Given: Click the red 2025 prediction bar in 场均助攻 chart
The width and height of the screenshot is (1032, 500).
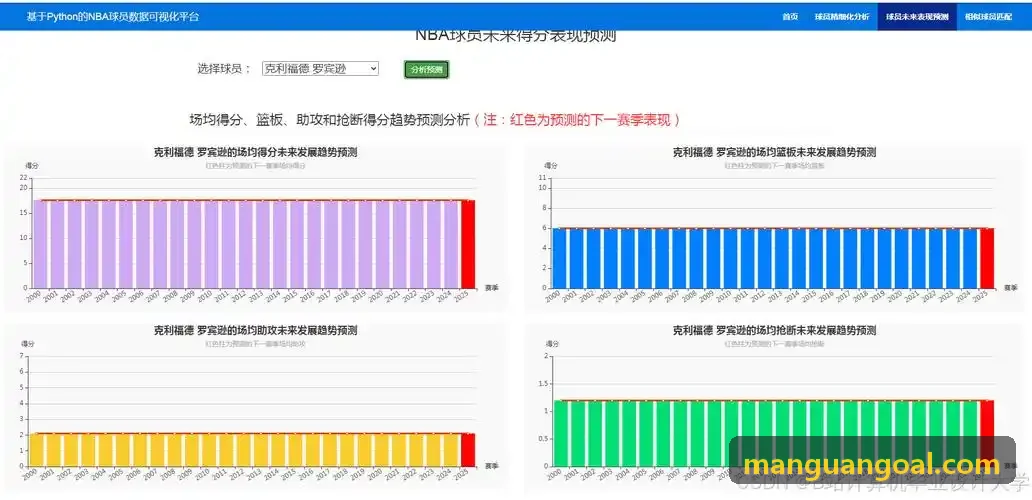Looking at the screenshot, I should [468, 450].
